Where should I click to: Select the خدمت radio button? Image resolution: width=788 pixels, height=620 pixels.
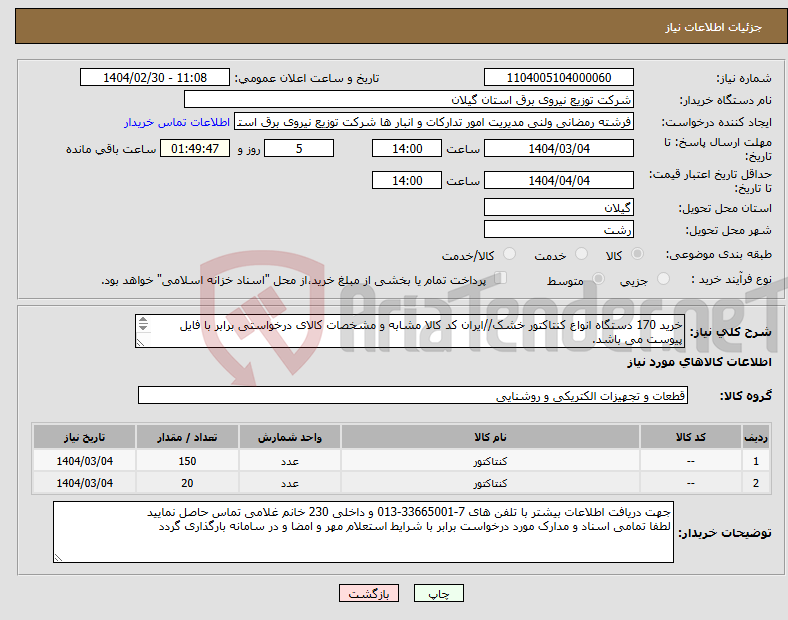coord(581,254)
